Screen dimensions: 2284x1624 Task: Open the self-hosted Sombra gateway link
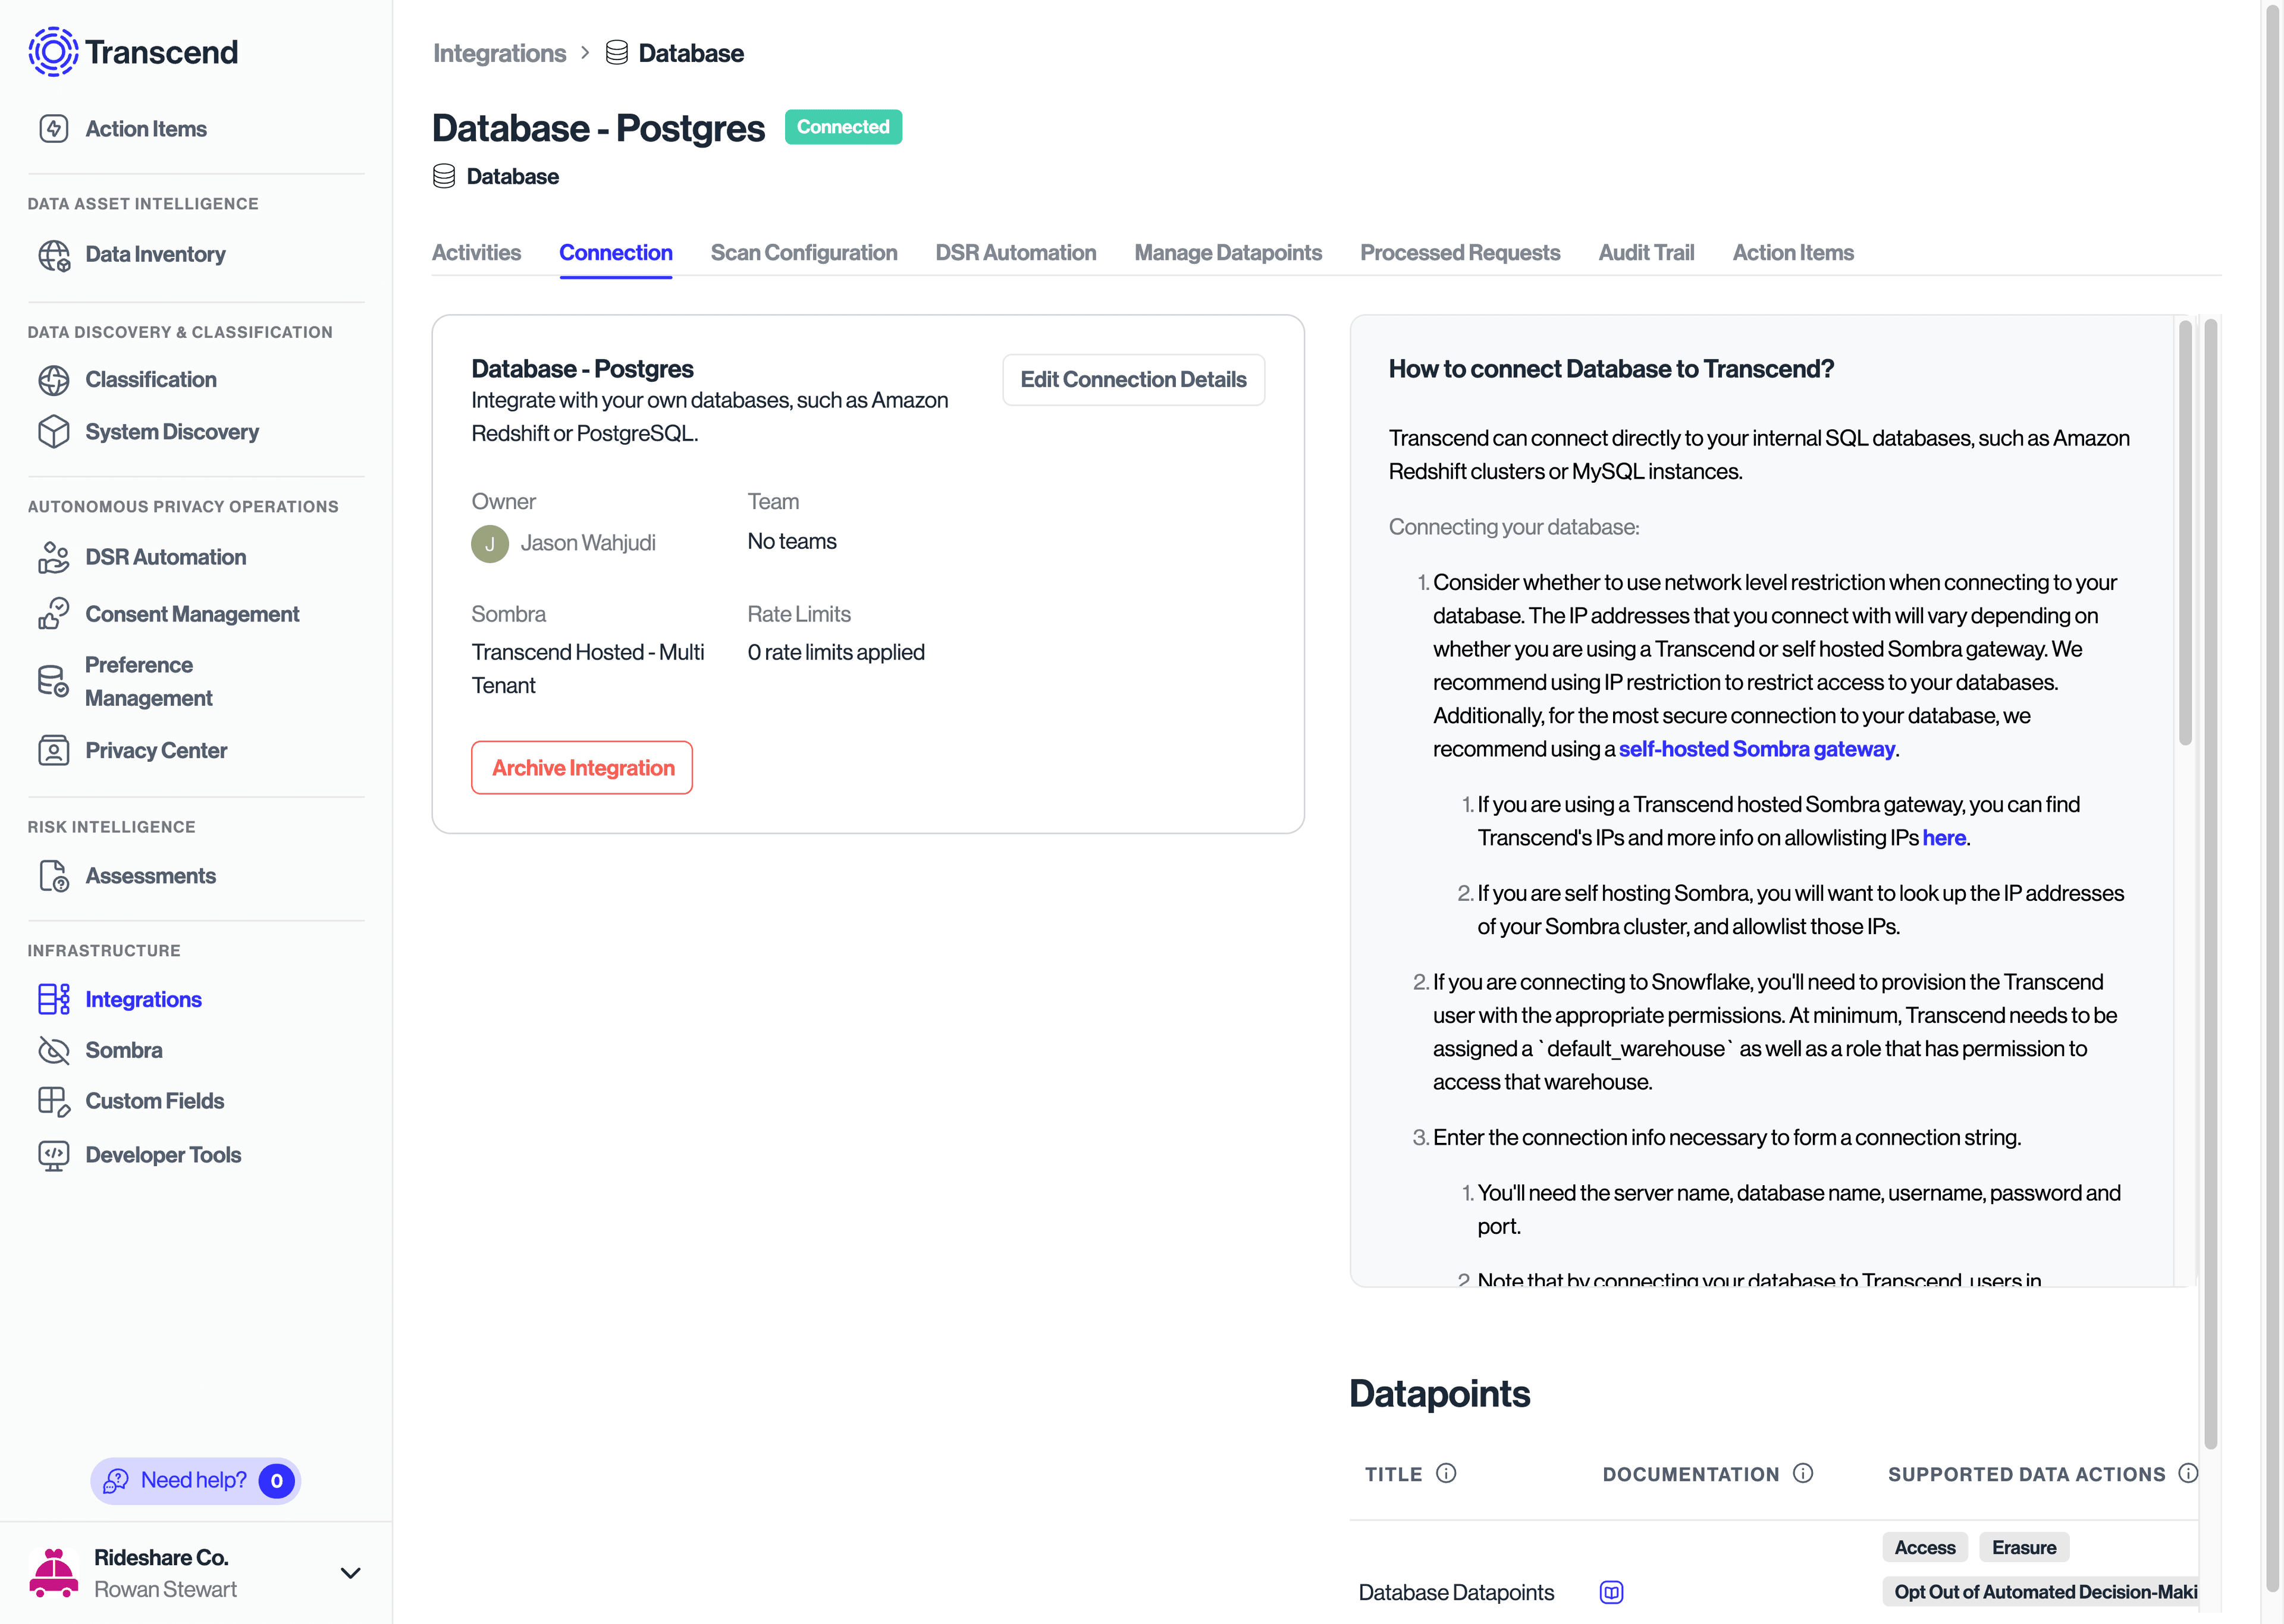click(1756, 748)
